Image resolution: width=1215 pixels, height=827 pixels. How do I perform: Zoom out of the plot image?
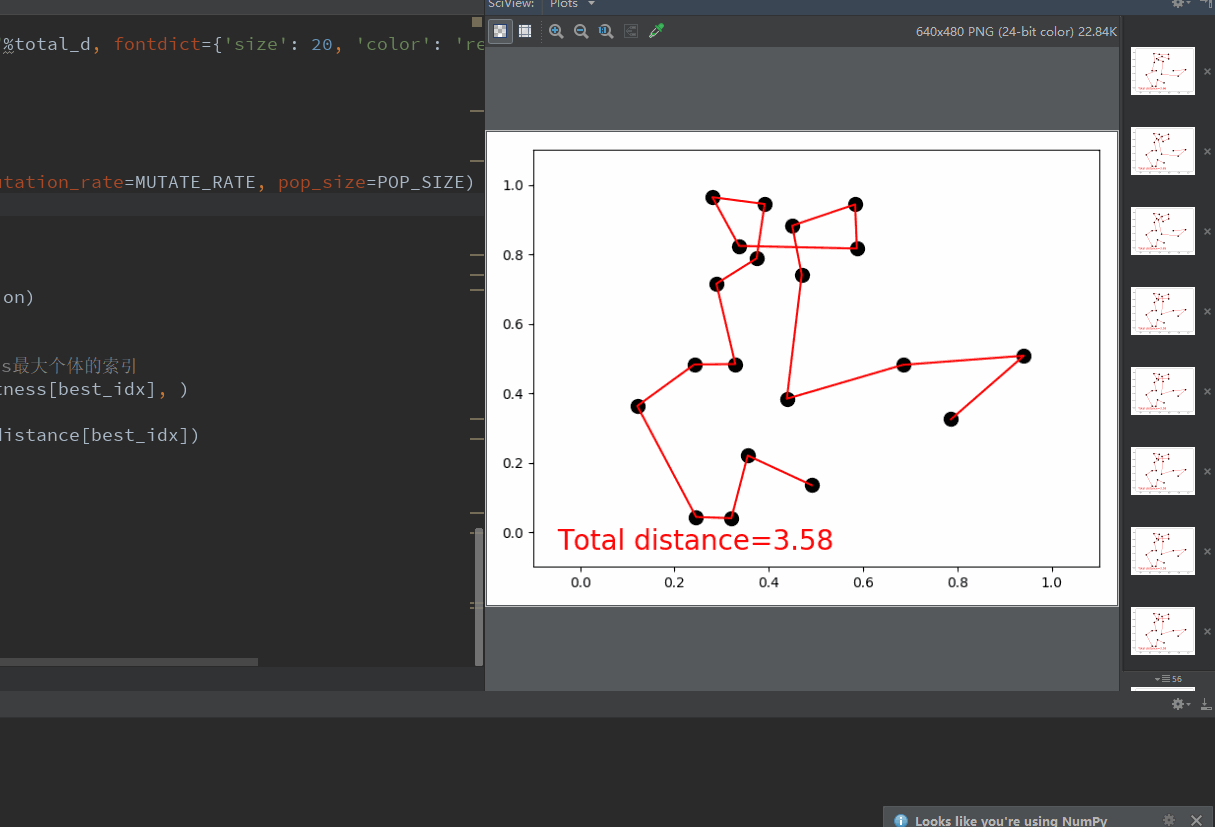[x=581, y=32]
